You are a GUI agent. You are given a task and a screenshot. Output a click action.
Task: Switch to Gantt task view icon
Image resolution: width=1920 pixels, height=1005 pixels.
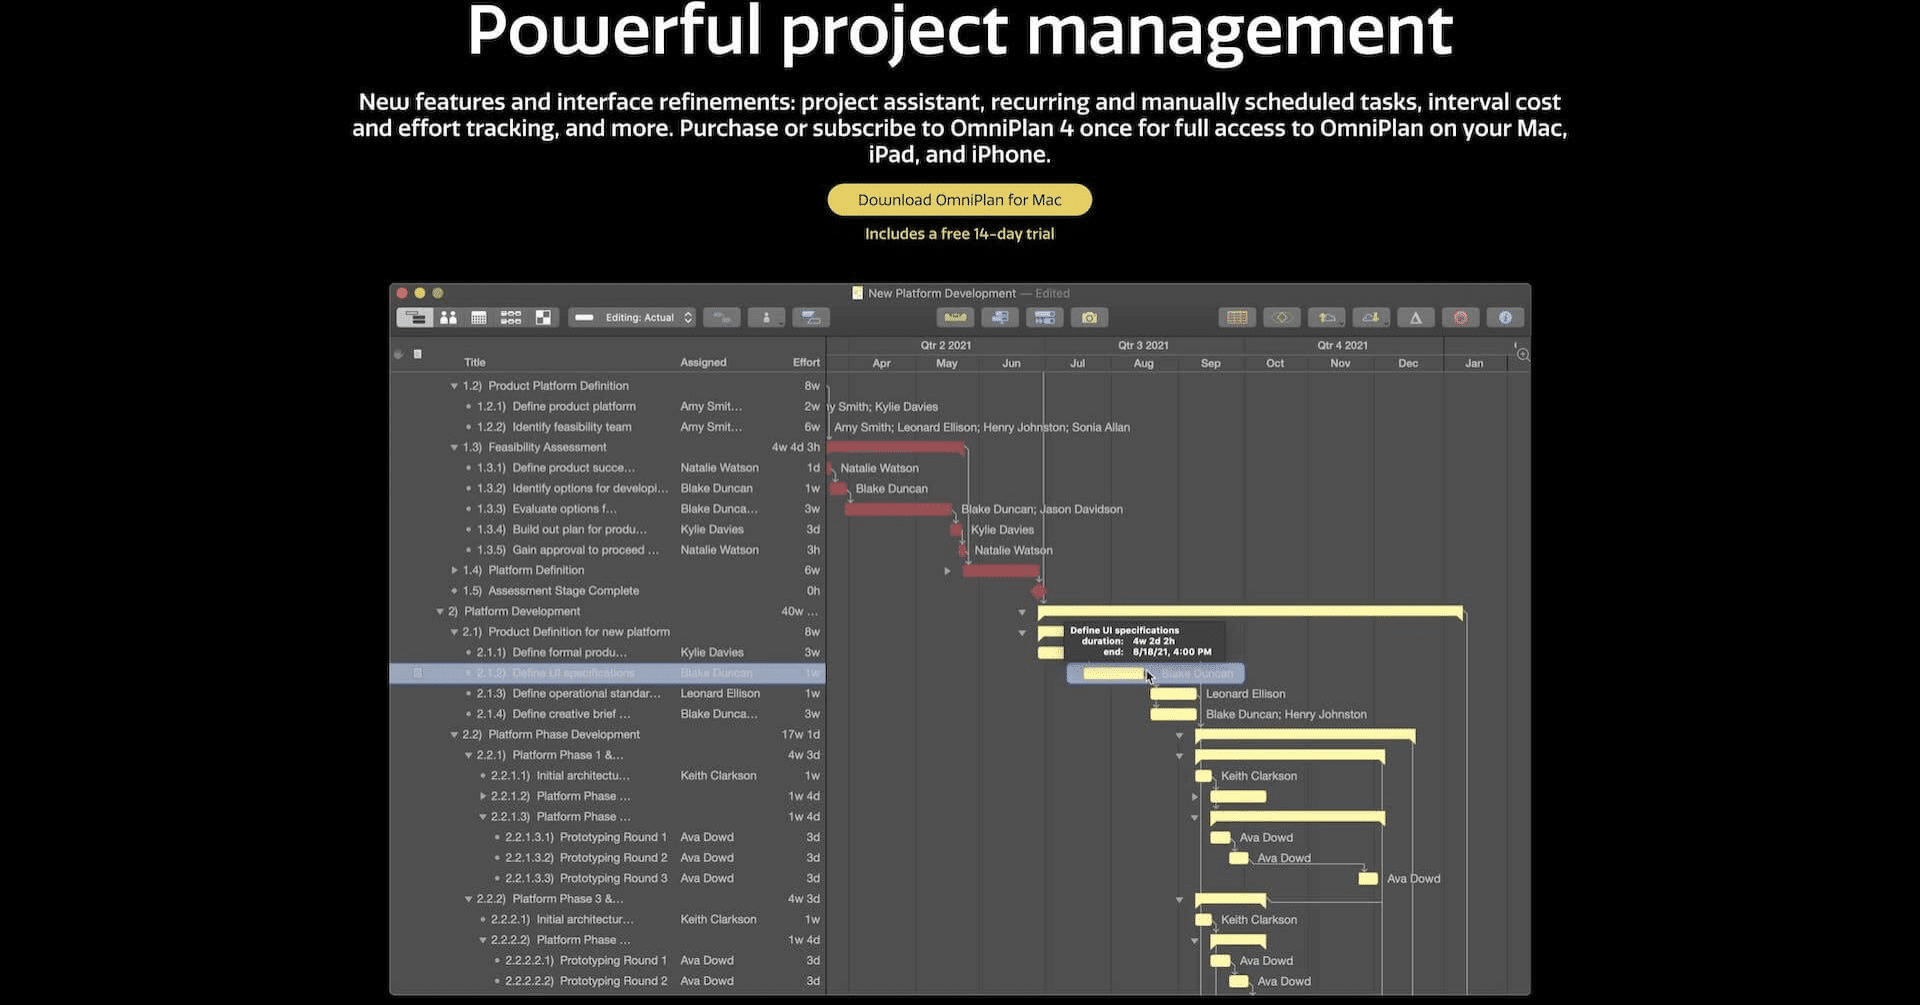pos(414,318)
